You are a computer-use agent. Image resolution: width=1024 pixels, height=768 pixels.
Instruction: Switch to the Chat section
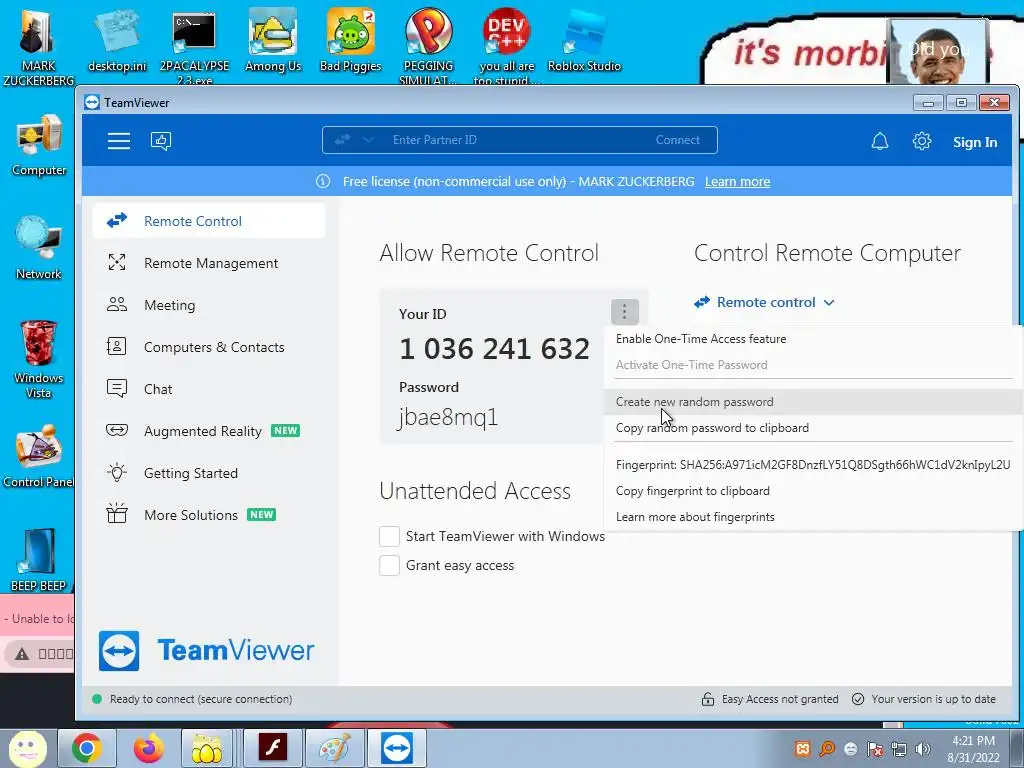point(209,389)
